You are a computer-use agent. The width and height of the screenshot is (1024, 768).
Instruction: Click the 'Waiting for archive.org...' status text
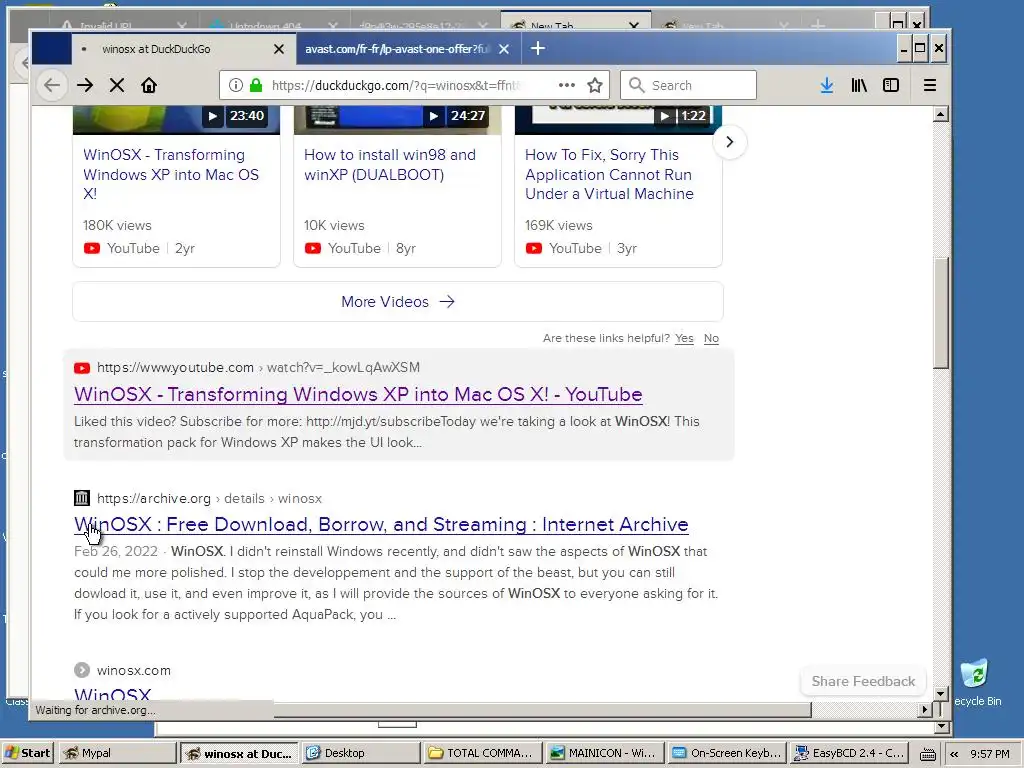point(95,710)
